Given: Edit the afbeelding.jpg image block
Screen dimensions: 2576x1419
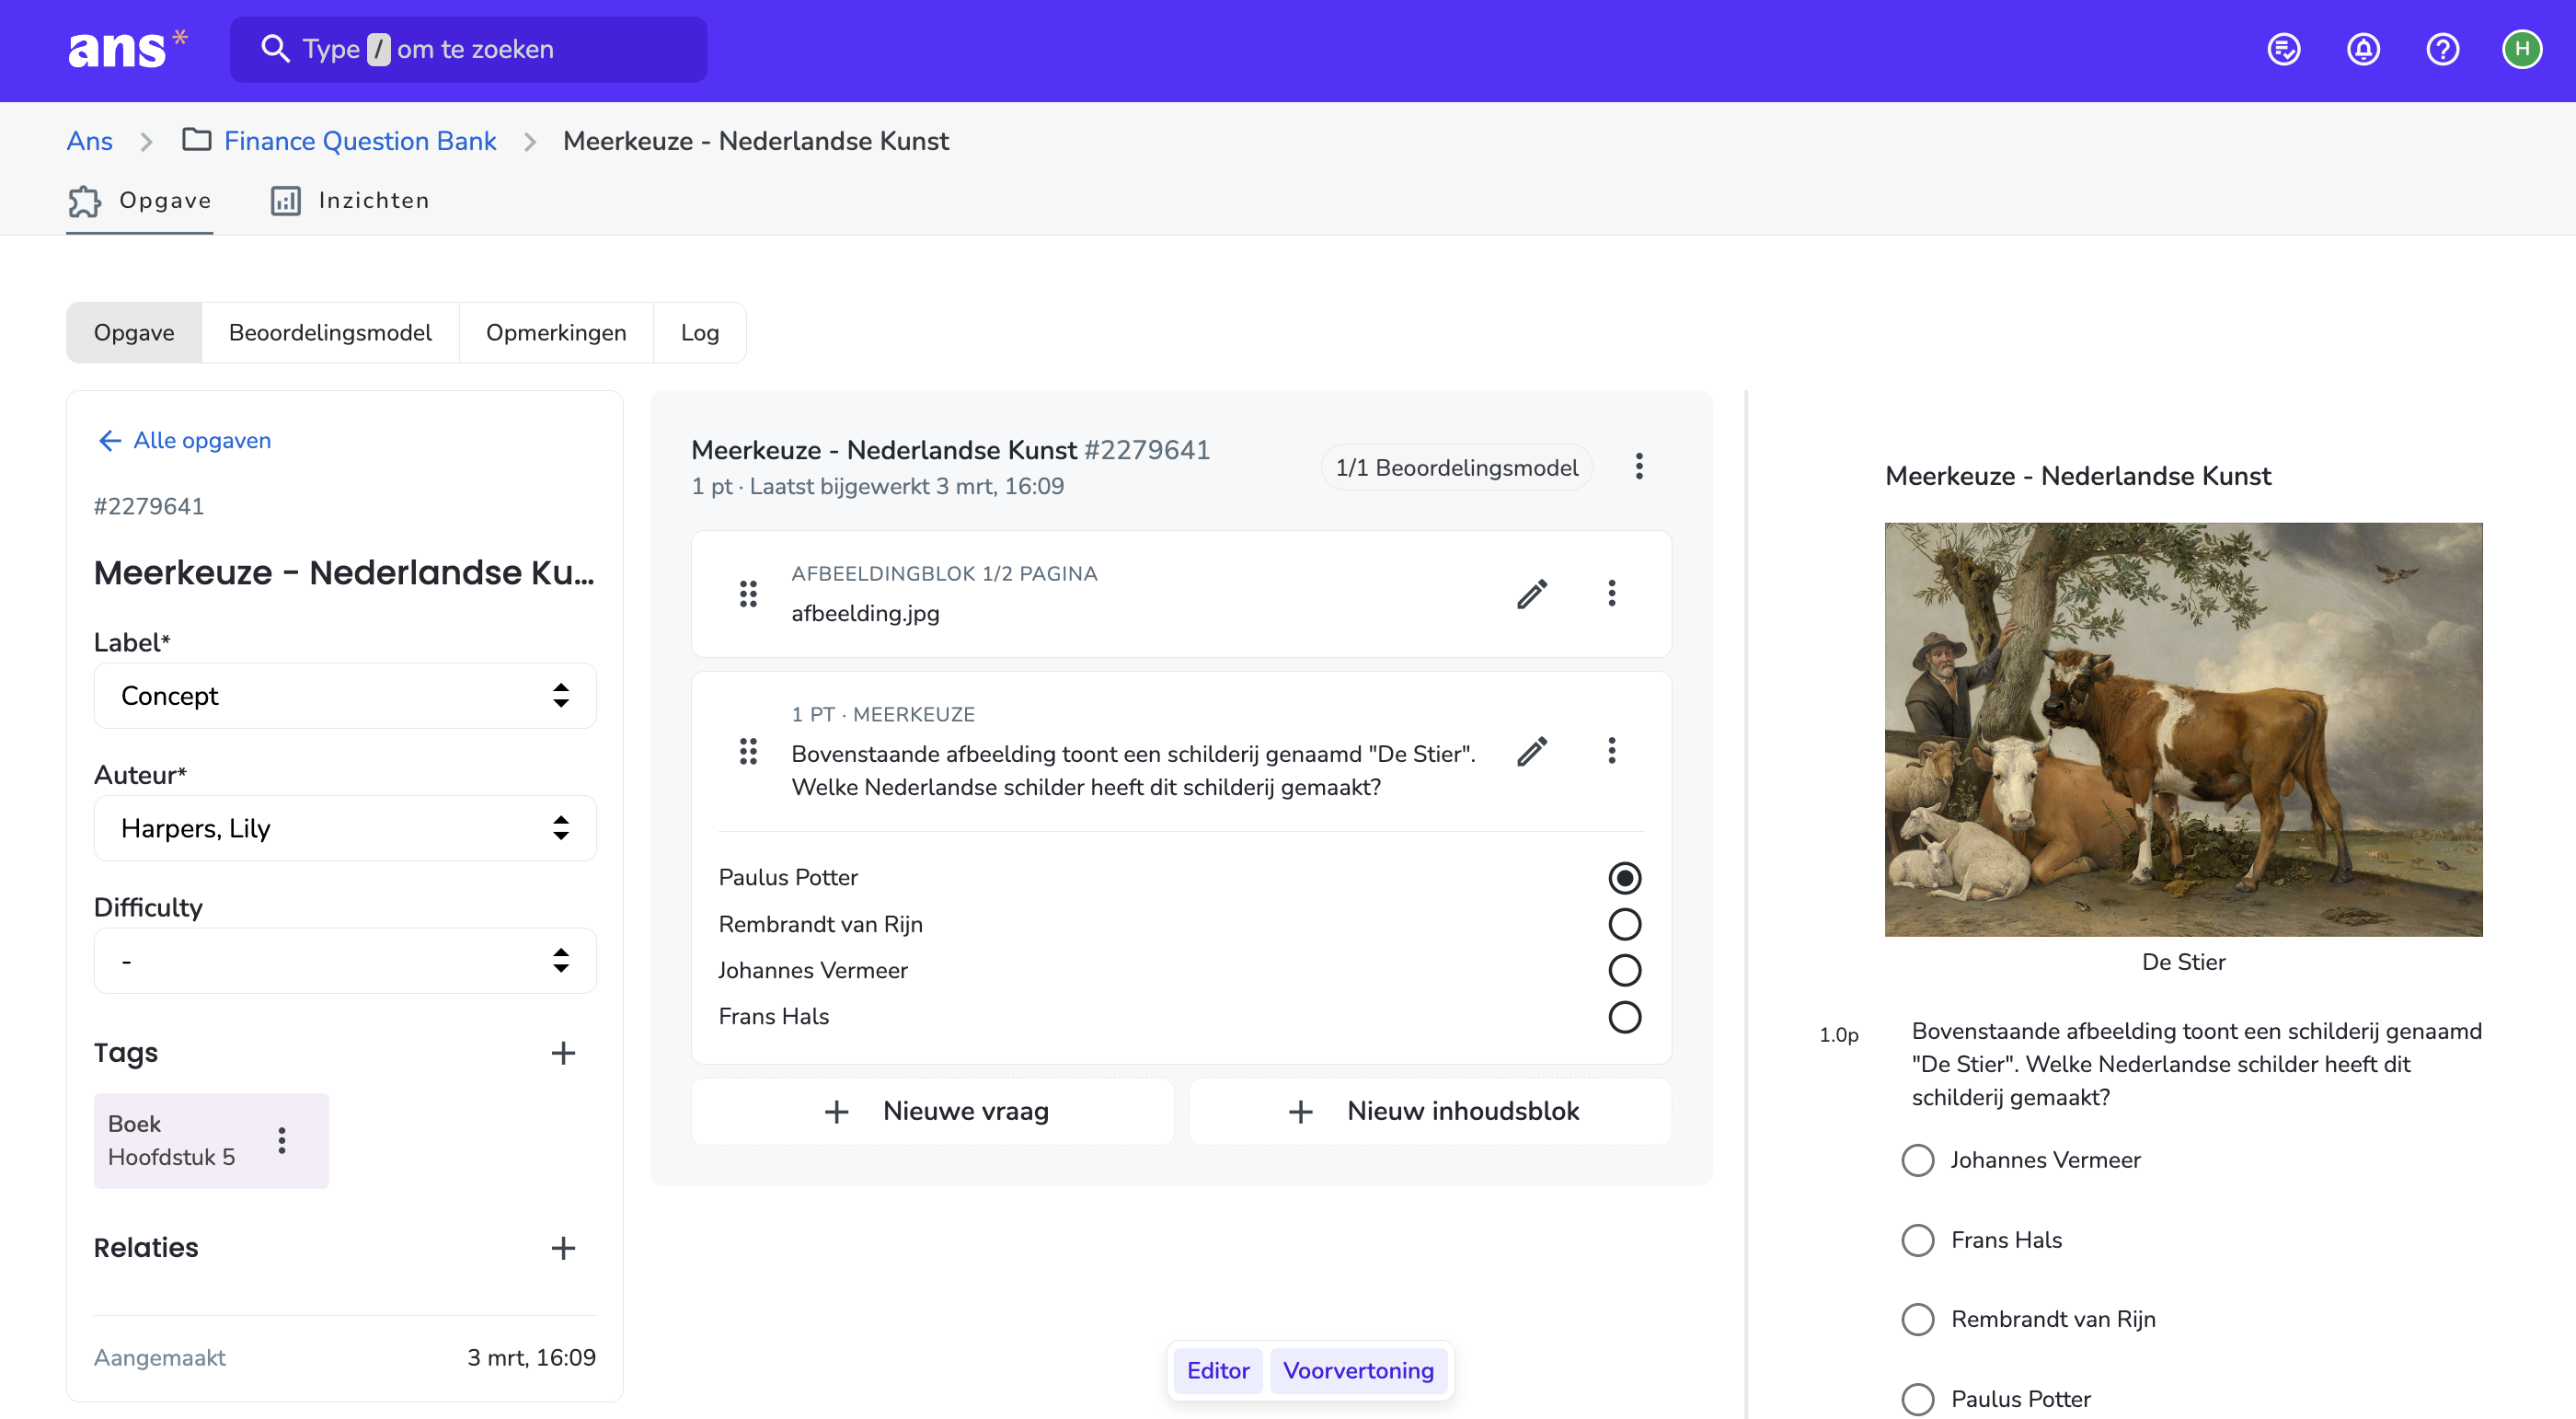Looking at the screenshot, I should pyautogui.click(x=1532, y=594).
